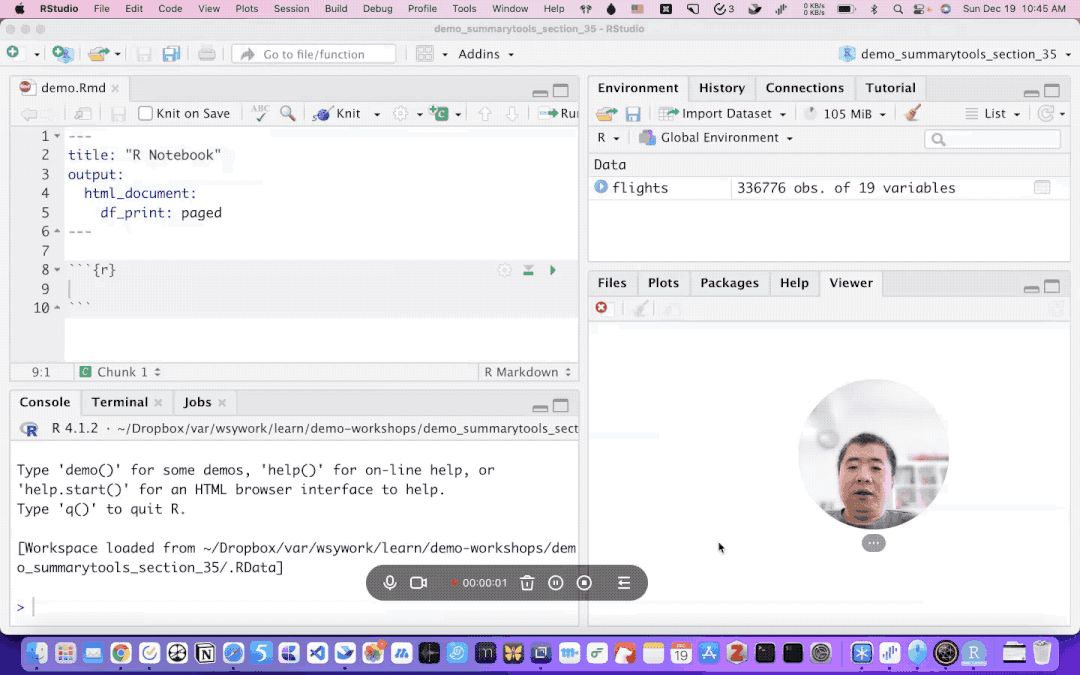Click red stop icon in Viewer
Screen dimensions: 1080x675
(x=601, y=307)
